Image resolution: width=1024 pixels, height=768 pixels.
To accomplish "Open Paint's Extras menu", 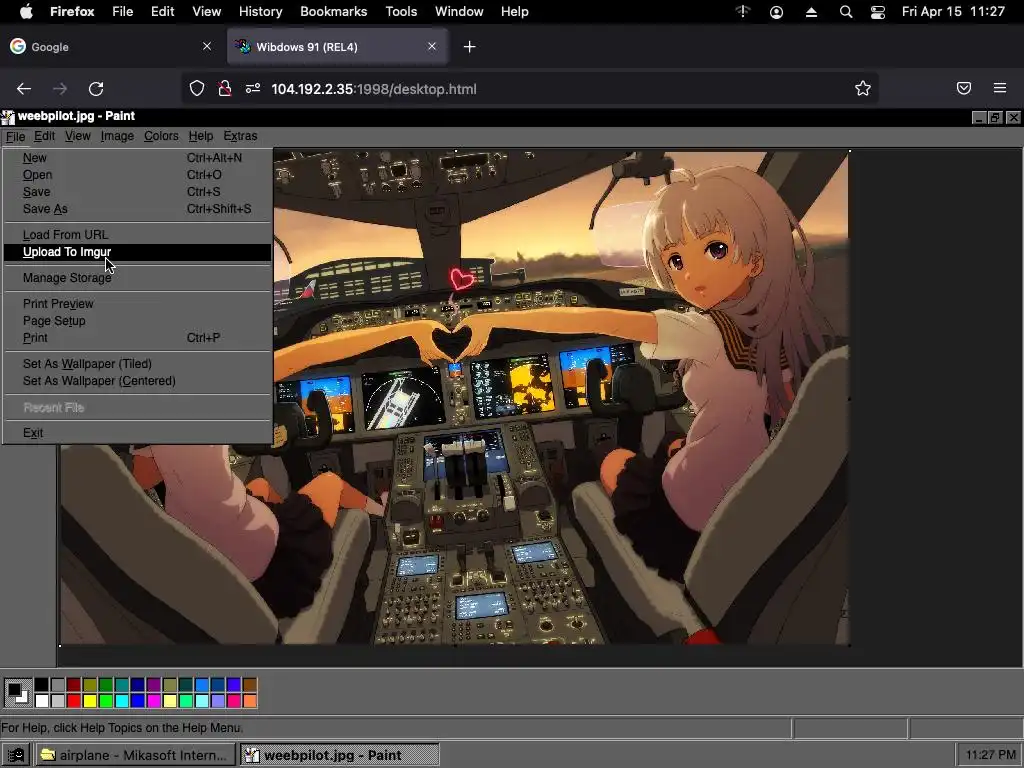I will [240, 136].
